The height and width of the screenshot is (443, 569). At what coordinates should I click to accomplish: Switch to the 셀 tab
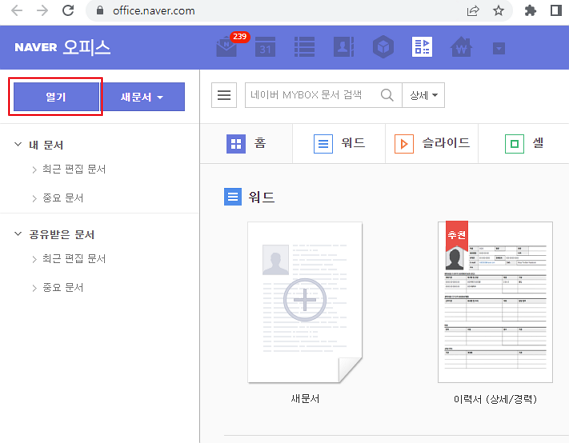click(x=524, y=143)
